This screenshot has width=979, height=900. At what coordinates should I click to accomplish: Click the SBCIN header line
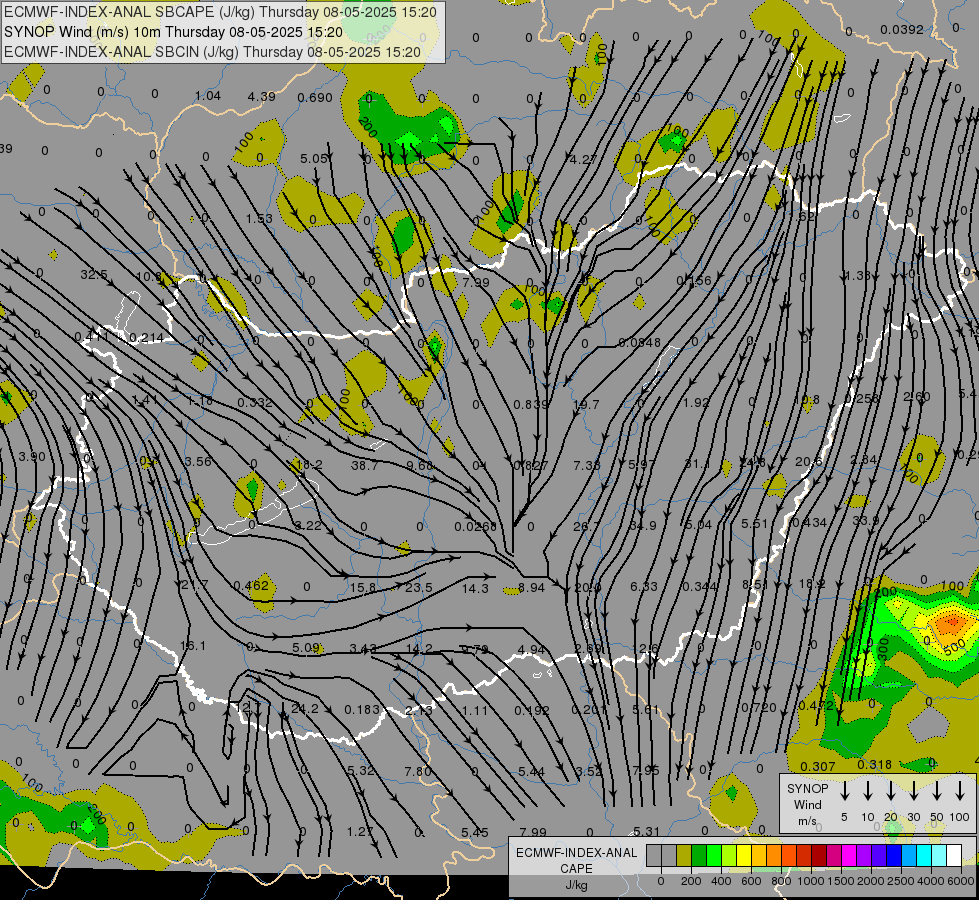click(x=212, y=52)
